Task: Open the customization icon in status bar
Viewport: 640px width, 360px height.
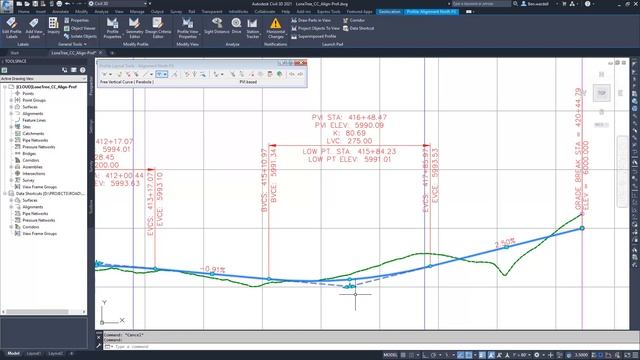Action: pyautogui.click(x=634, y=355)
